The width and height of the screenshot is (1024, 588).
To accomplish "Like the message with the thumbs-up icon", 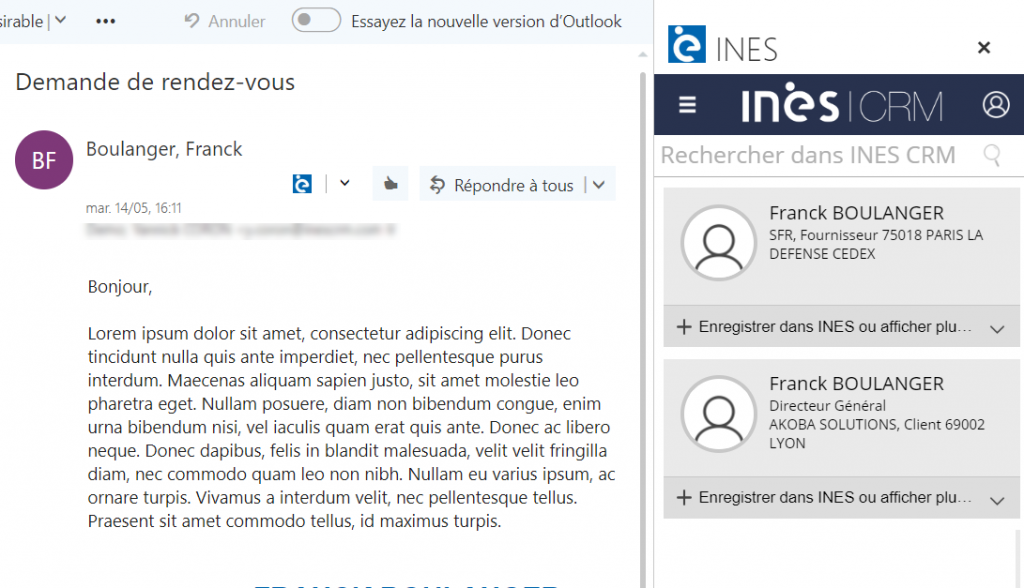I will coord(389,183).
